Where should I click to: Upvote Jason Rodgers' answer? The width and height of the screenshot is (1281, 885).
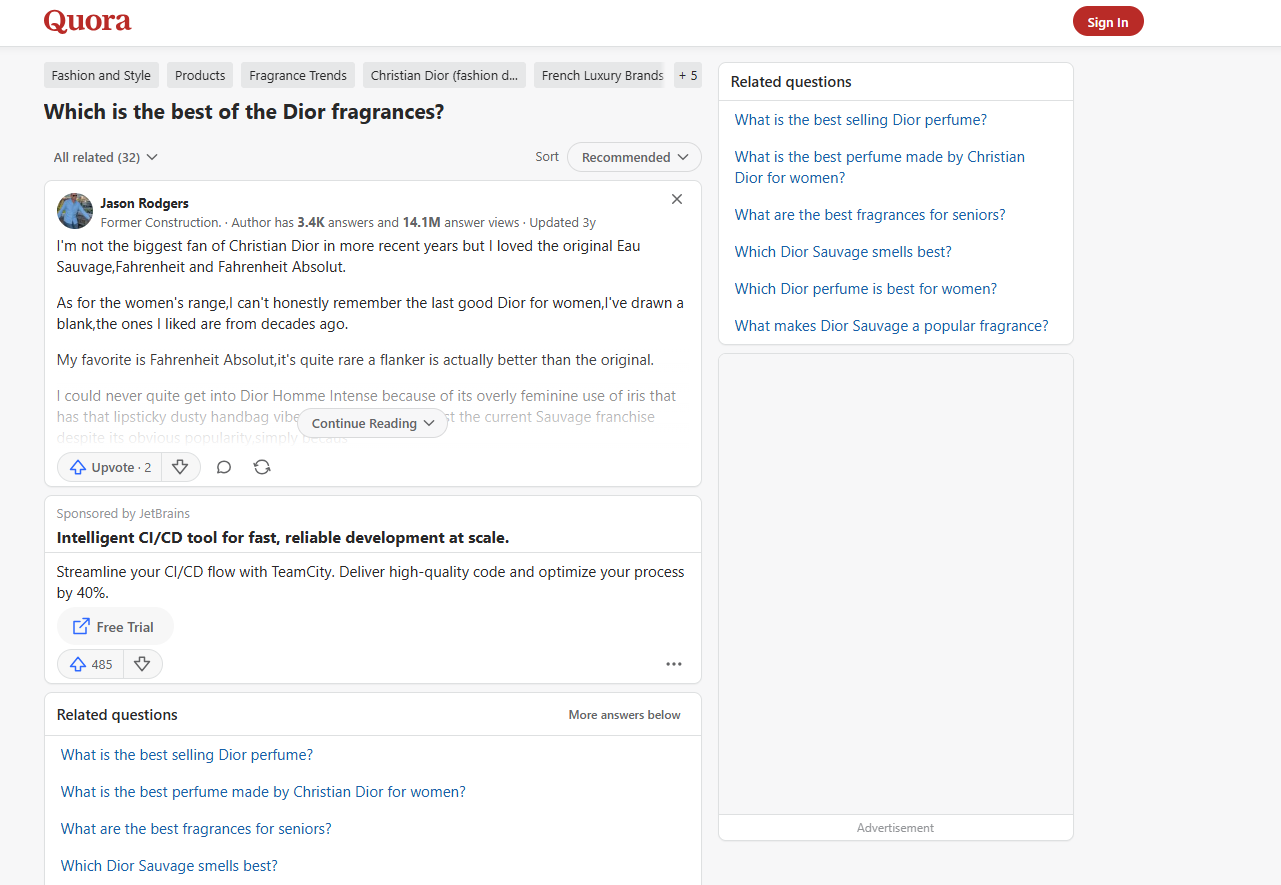(109, 467)
